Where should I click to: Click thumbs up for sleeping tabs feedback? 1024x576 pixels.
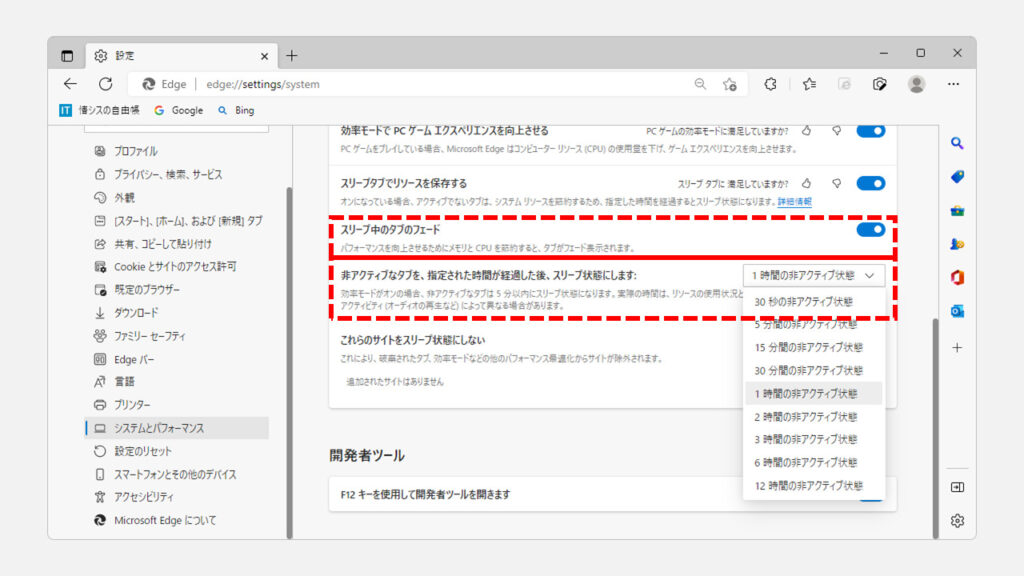click(x=806, y=183)
